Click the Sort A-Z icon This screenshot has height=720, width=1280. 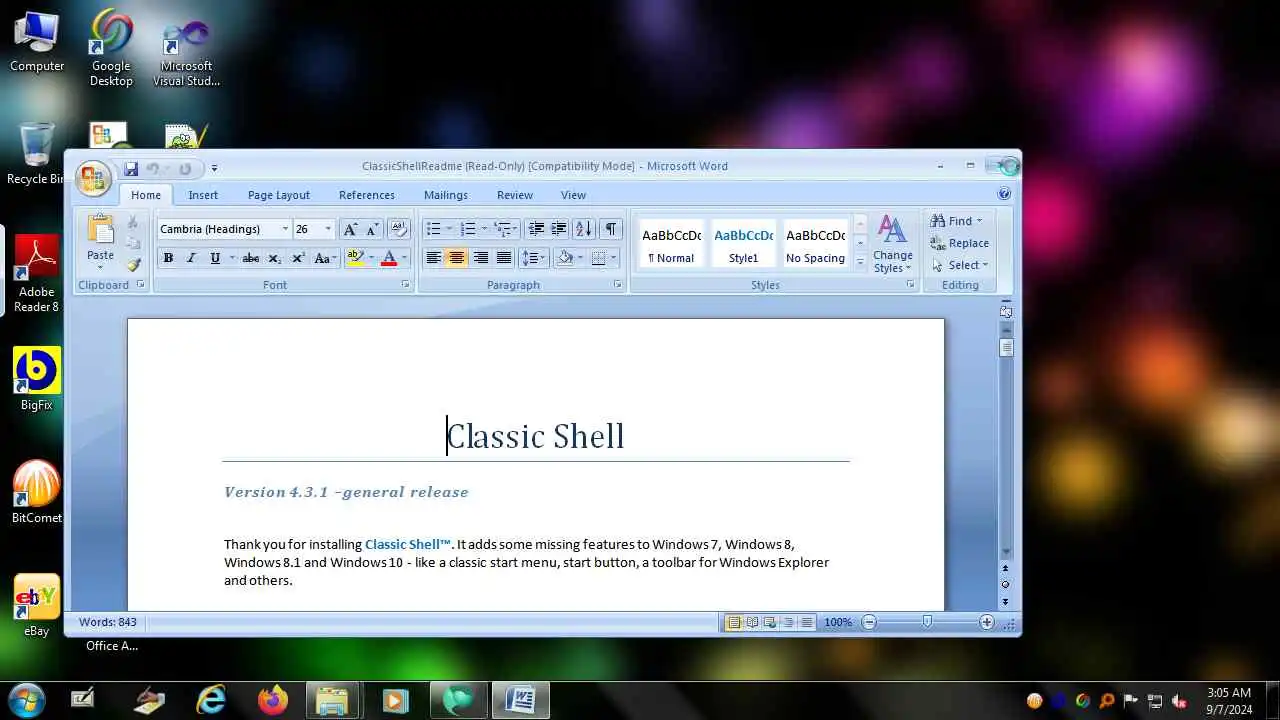tap(584, 229)
